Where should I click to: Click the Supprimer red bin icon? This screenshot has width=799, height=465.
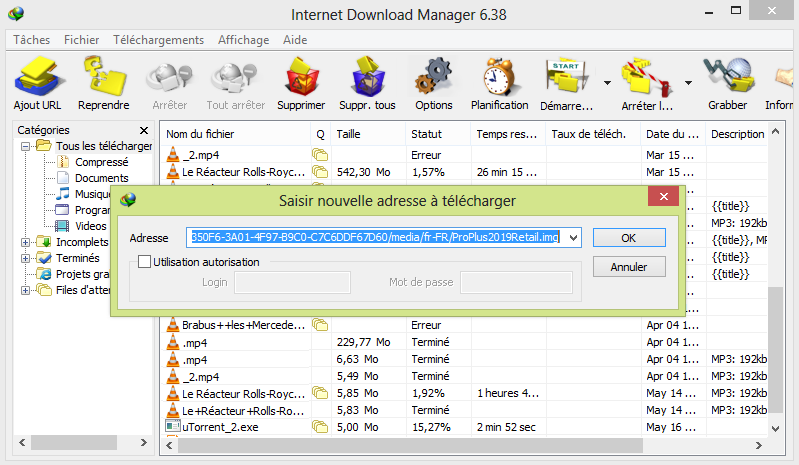coord(301,77)
